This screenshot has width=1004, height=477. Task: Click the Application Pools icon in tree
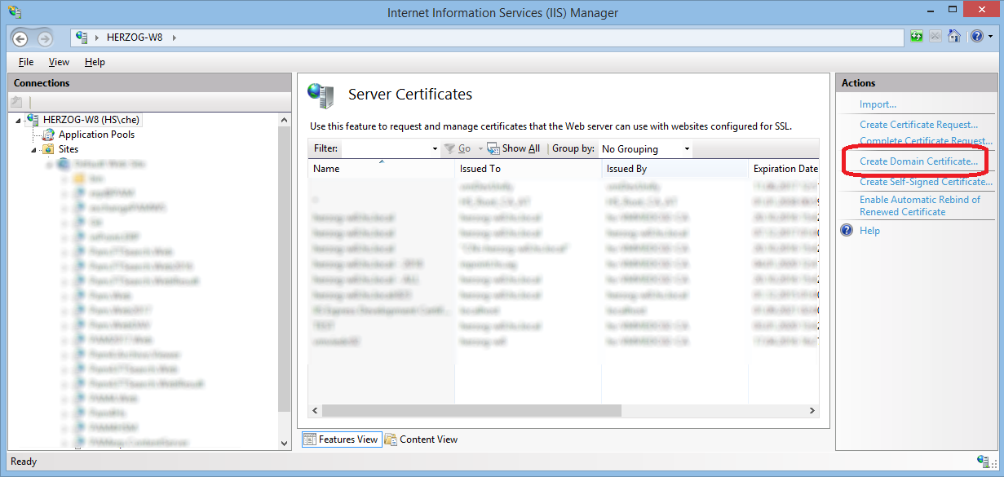(49, 134)
